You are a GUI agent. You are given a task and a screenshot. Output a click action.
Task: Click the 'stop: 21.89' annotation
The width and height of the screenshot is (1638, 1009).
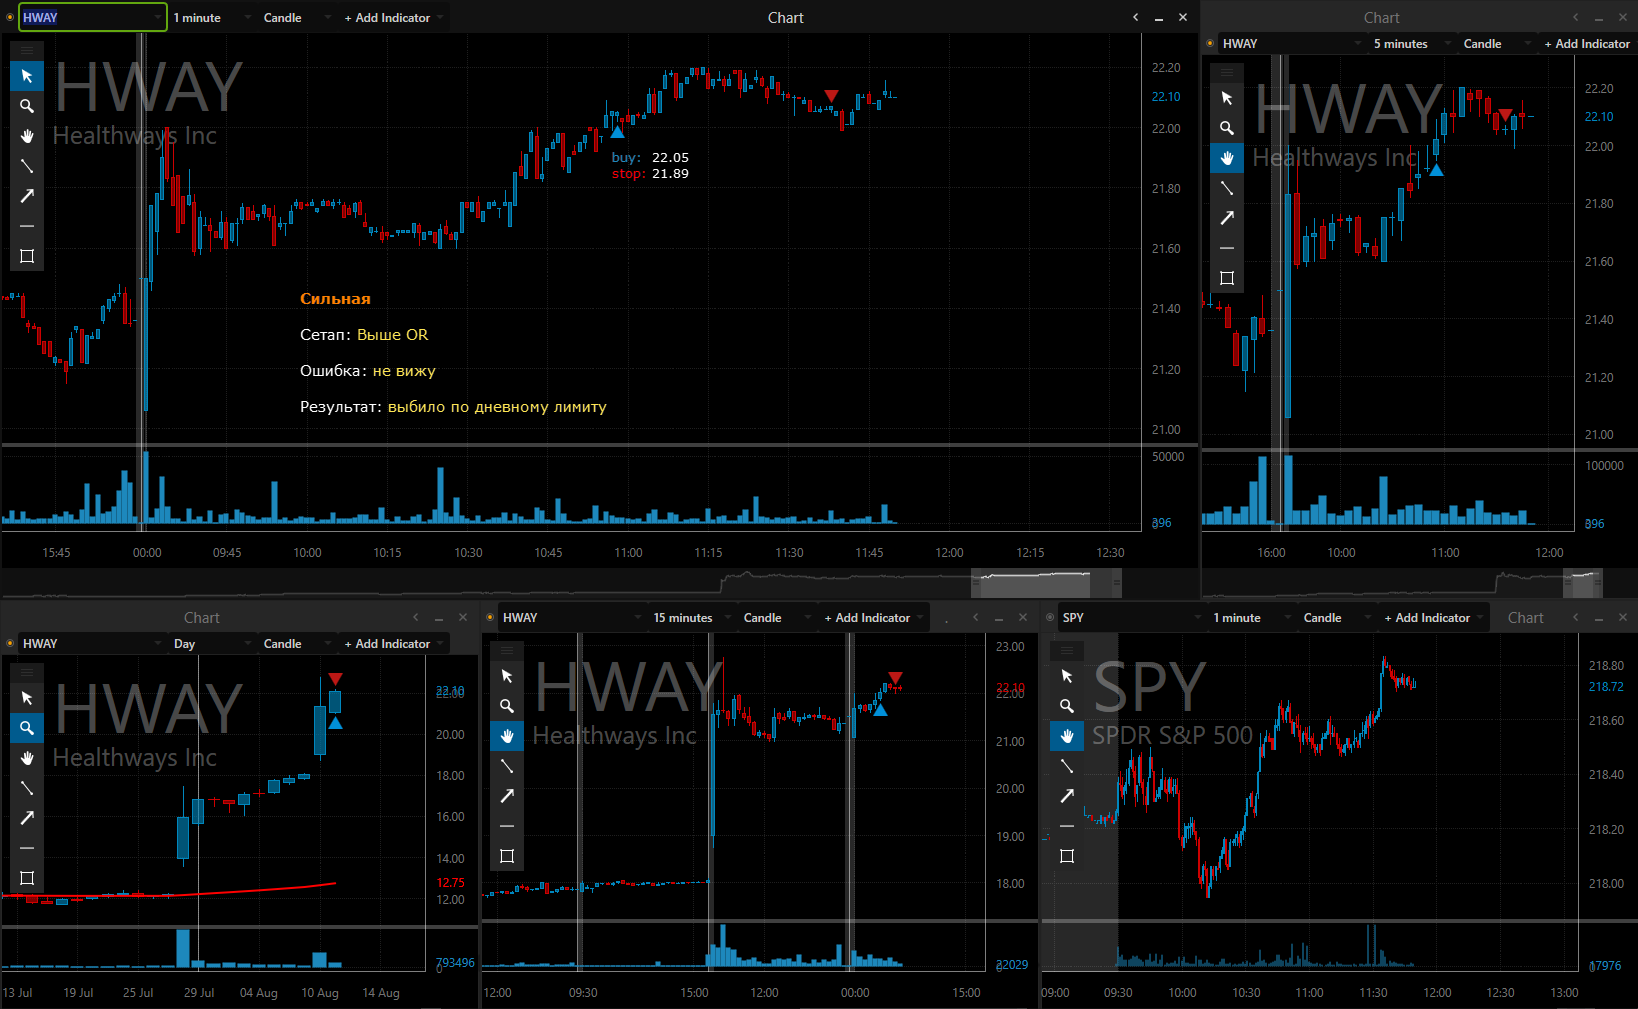point(650,173)
